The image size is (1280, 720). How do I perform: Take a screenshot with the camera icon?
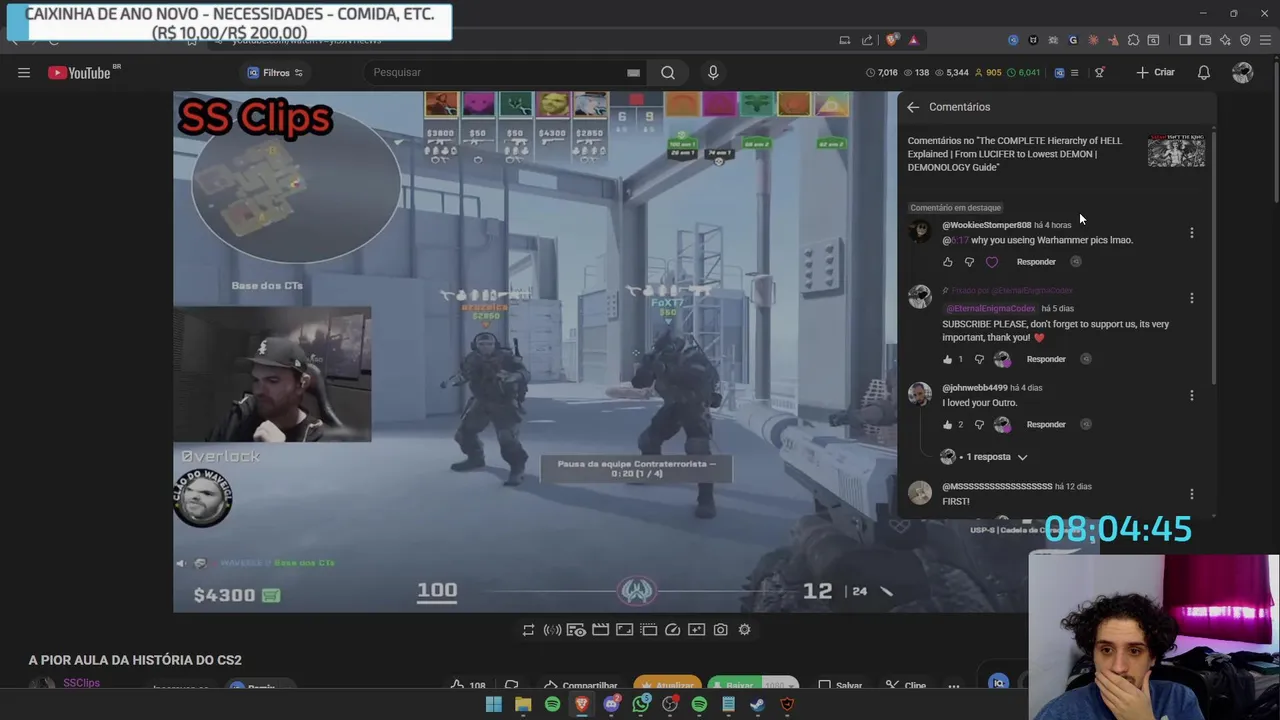[x=720, y=630]
